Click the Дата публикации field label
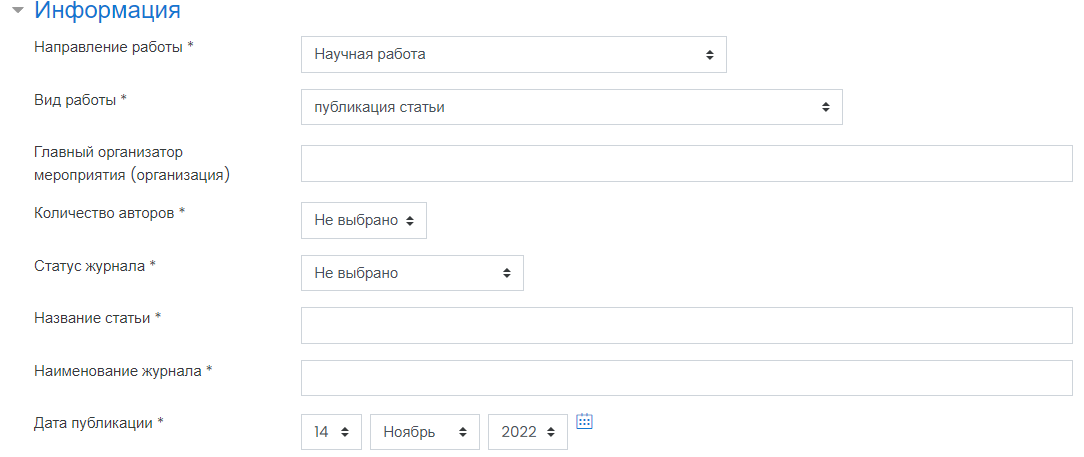Screen dimensions: 1084x457 pos(93,423)
